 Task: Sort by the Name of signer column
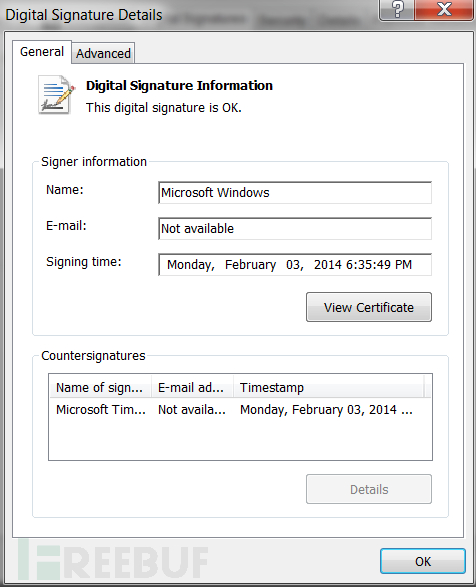tap(100, 387)
